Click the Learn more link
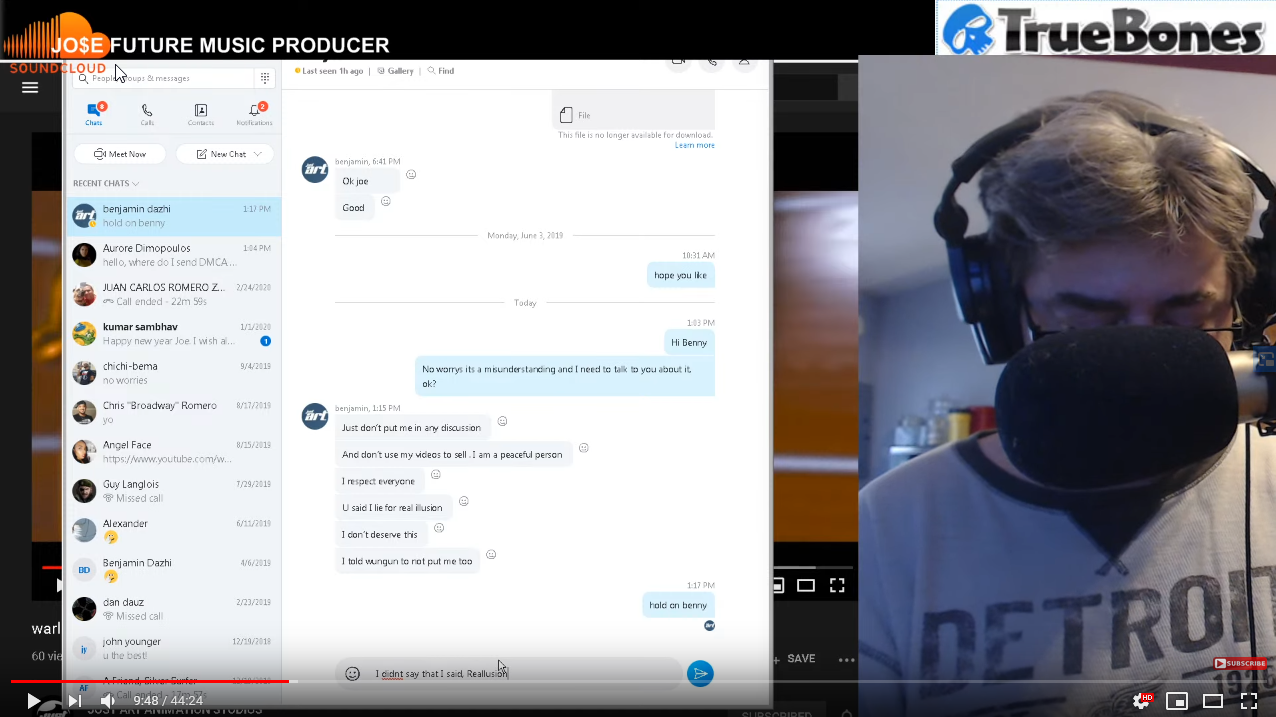 click(695, 145)
